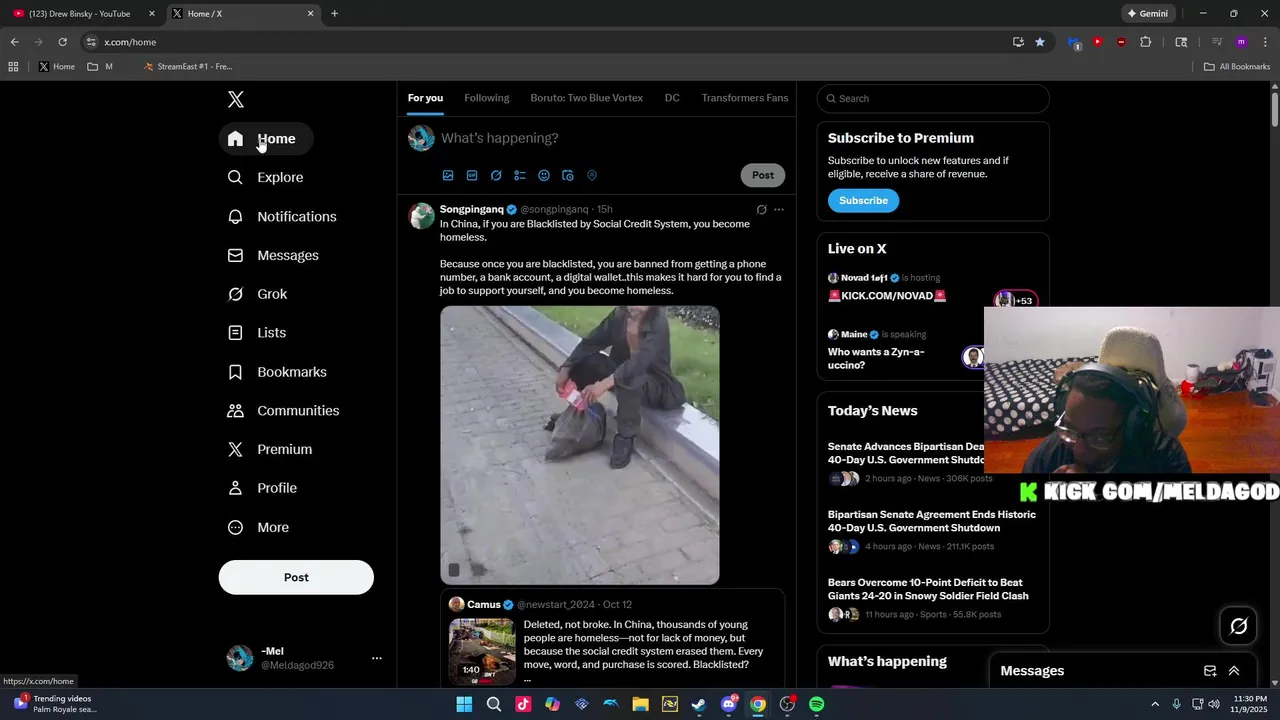The height and width of the screenshot is (720, 1280).
Task: Click the X search box
Action: 933,98
